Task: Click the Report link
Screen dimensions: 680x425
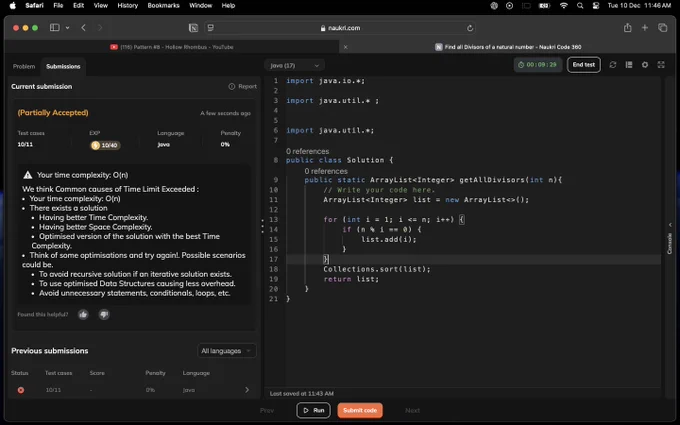Action: pyautogui.click(x=243, y=86)
